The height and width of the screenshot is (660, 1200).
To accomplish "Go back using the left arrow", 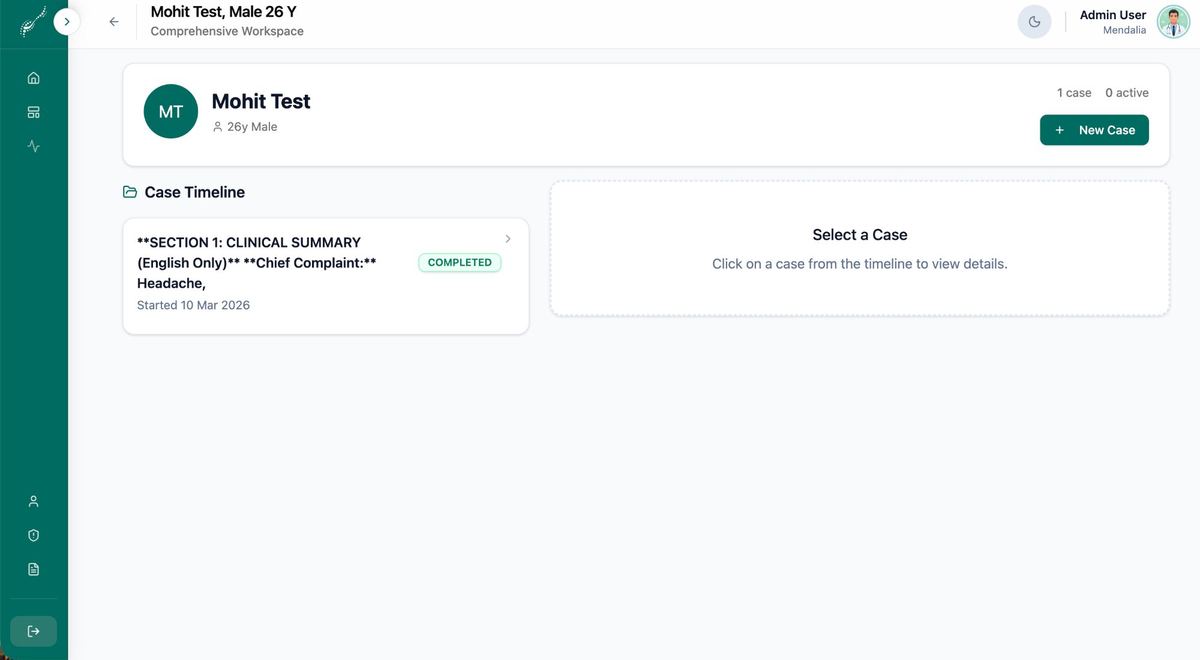I will coord(114,22).
